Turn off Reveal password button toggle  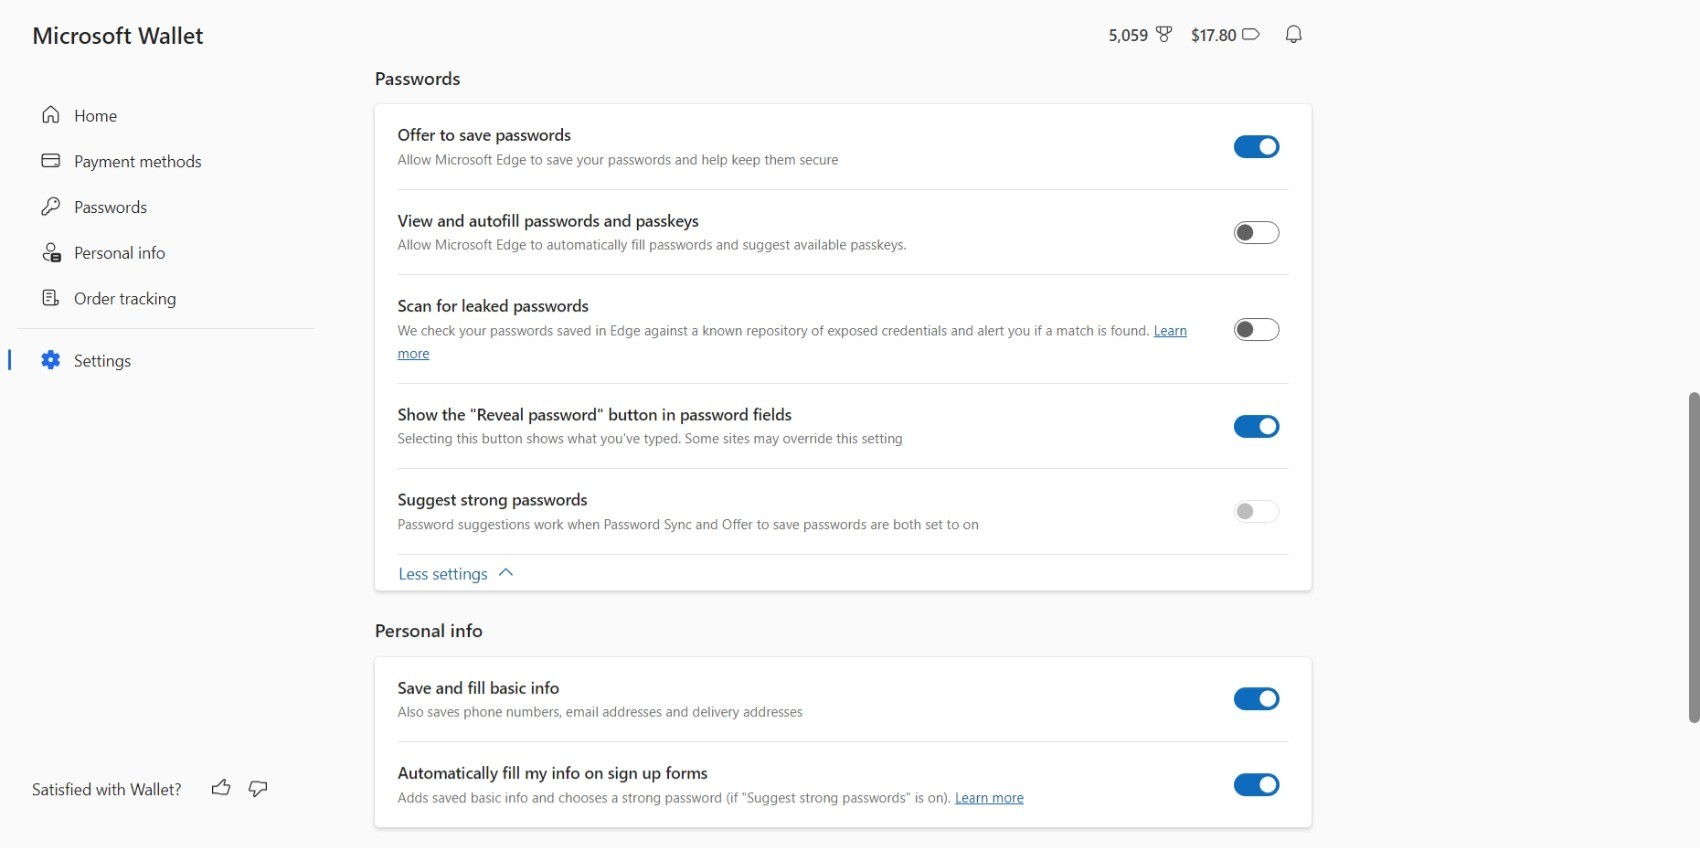[1256, 427]
